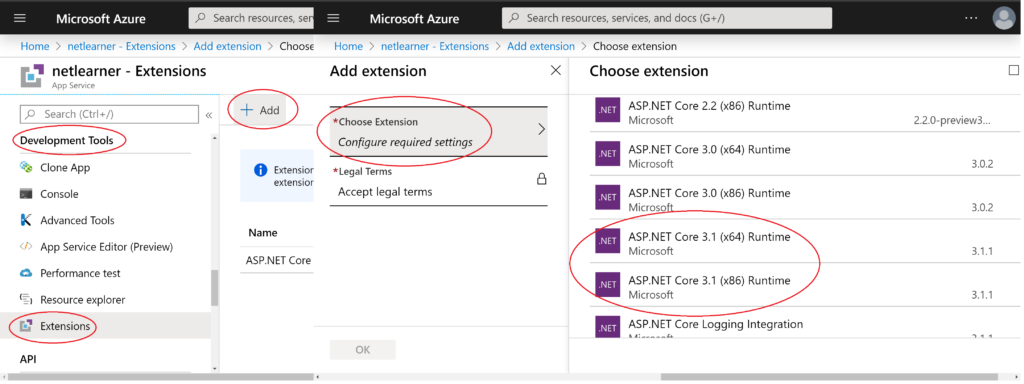The width and height of the screenshot is (1024, 384).
Task: Expand Choose Extension chevron arrow
Action: [541, 129]
